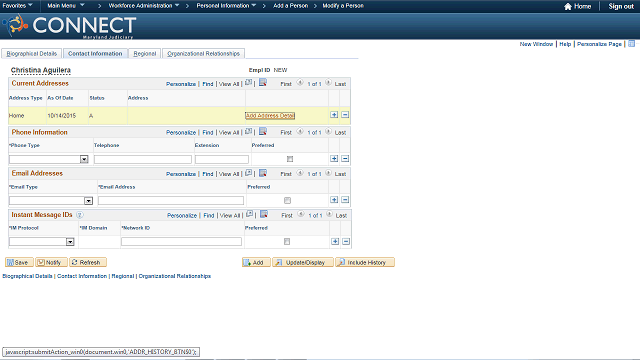The image size is (640, 360).
Task: Check Preferred box for instant message ID
Action: point(287,242)
